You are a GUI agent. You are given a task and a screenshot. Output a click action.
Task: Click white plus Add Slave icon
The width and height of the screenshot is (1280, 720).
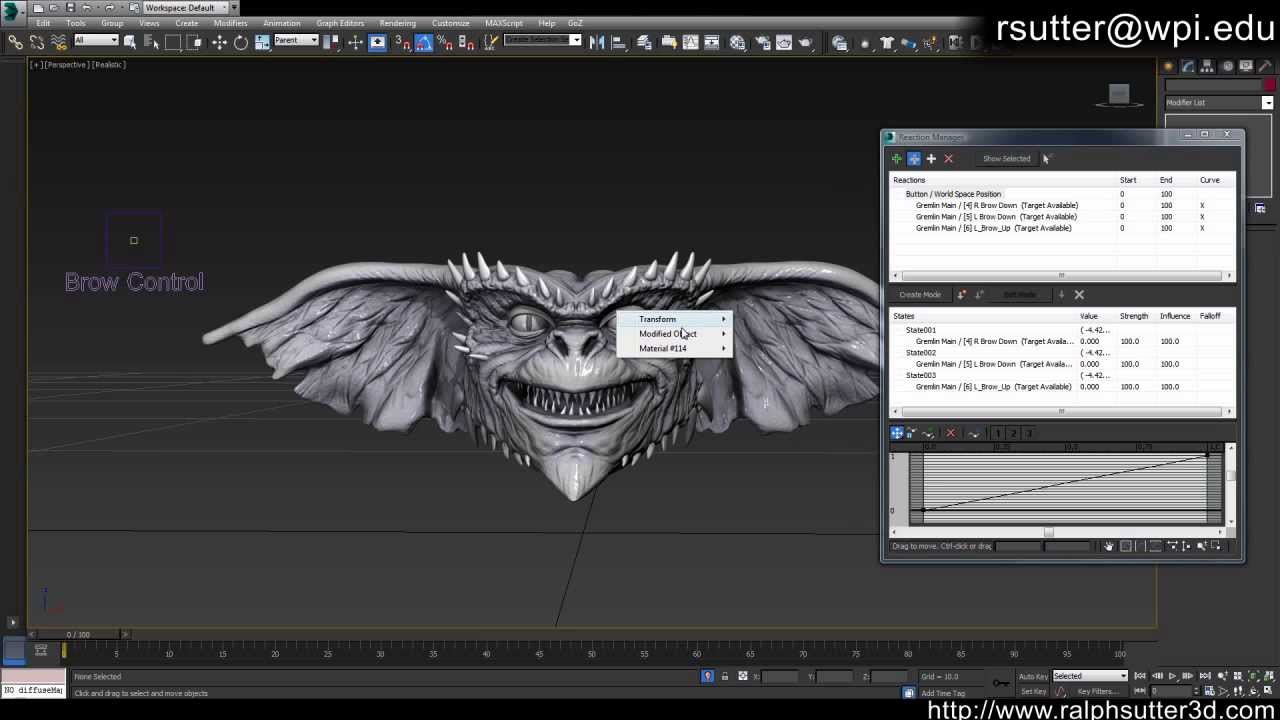coord(931,158)
